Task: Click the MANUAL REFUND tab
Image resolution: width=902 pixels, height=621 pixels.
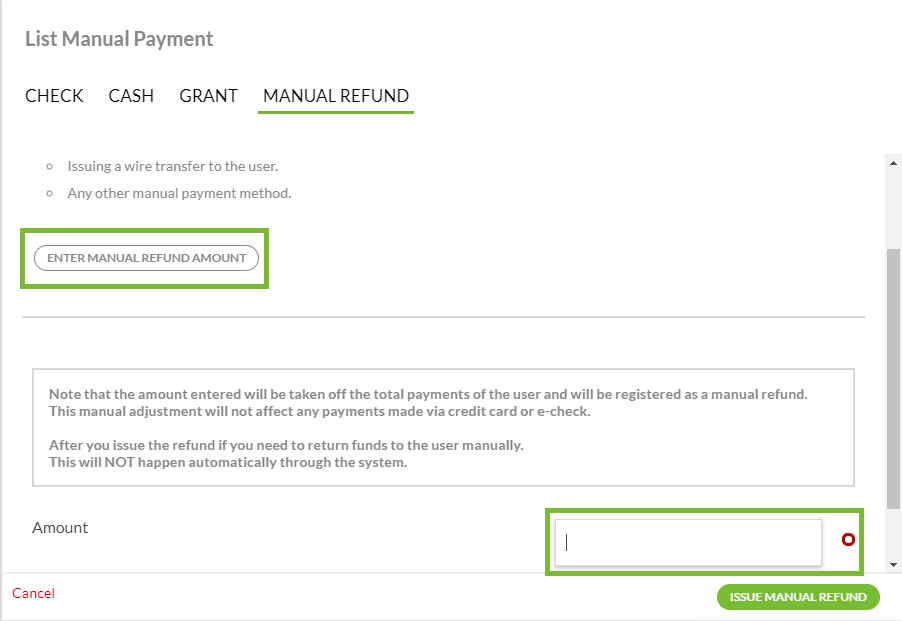Action: click(336, 96)
